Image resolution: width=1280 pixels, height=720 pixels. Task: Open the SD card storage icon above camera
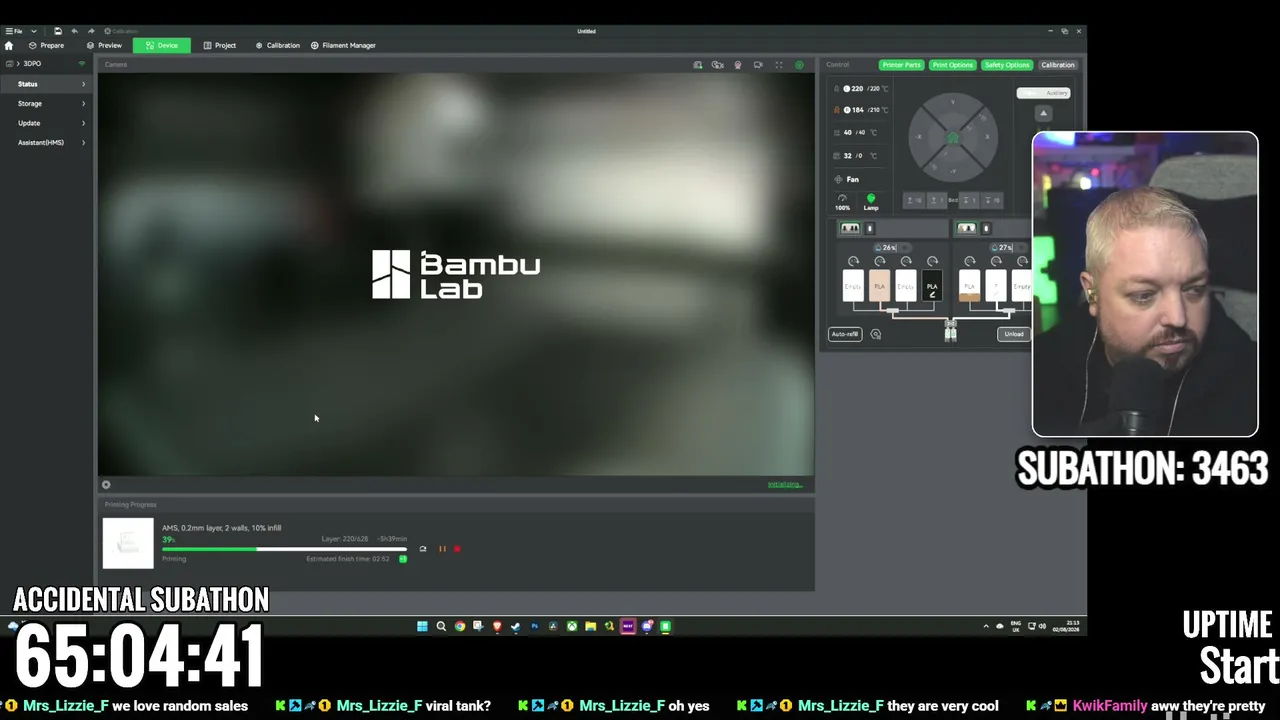pos(698,65)
